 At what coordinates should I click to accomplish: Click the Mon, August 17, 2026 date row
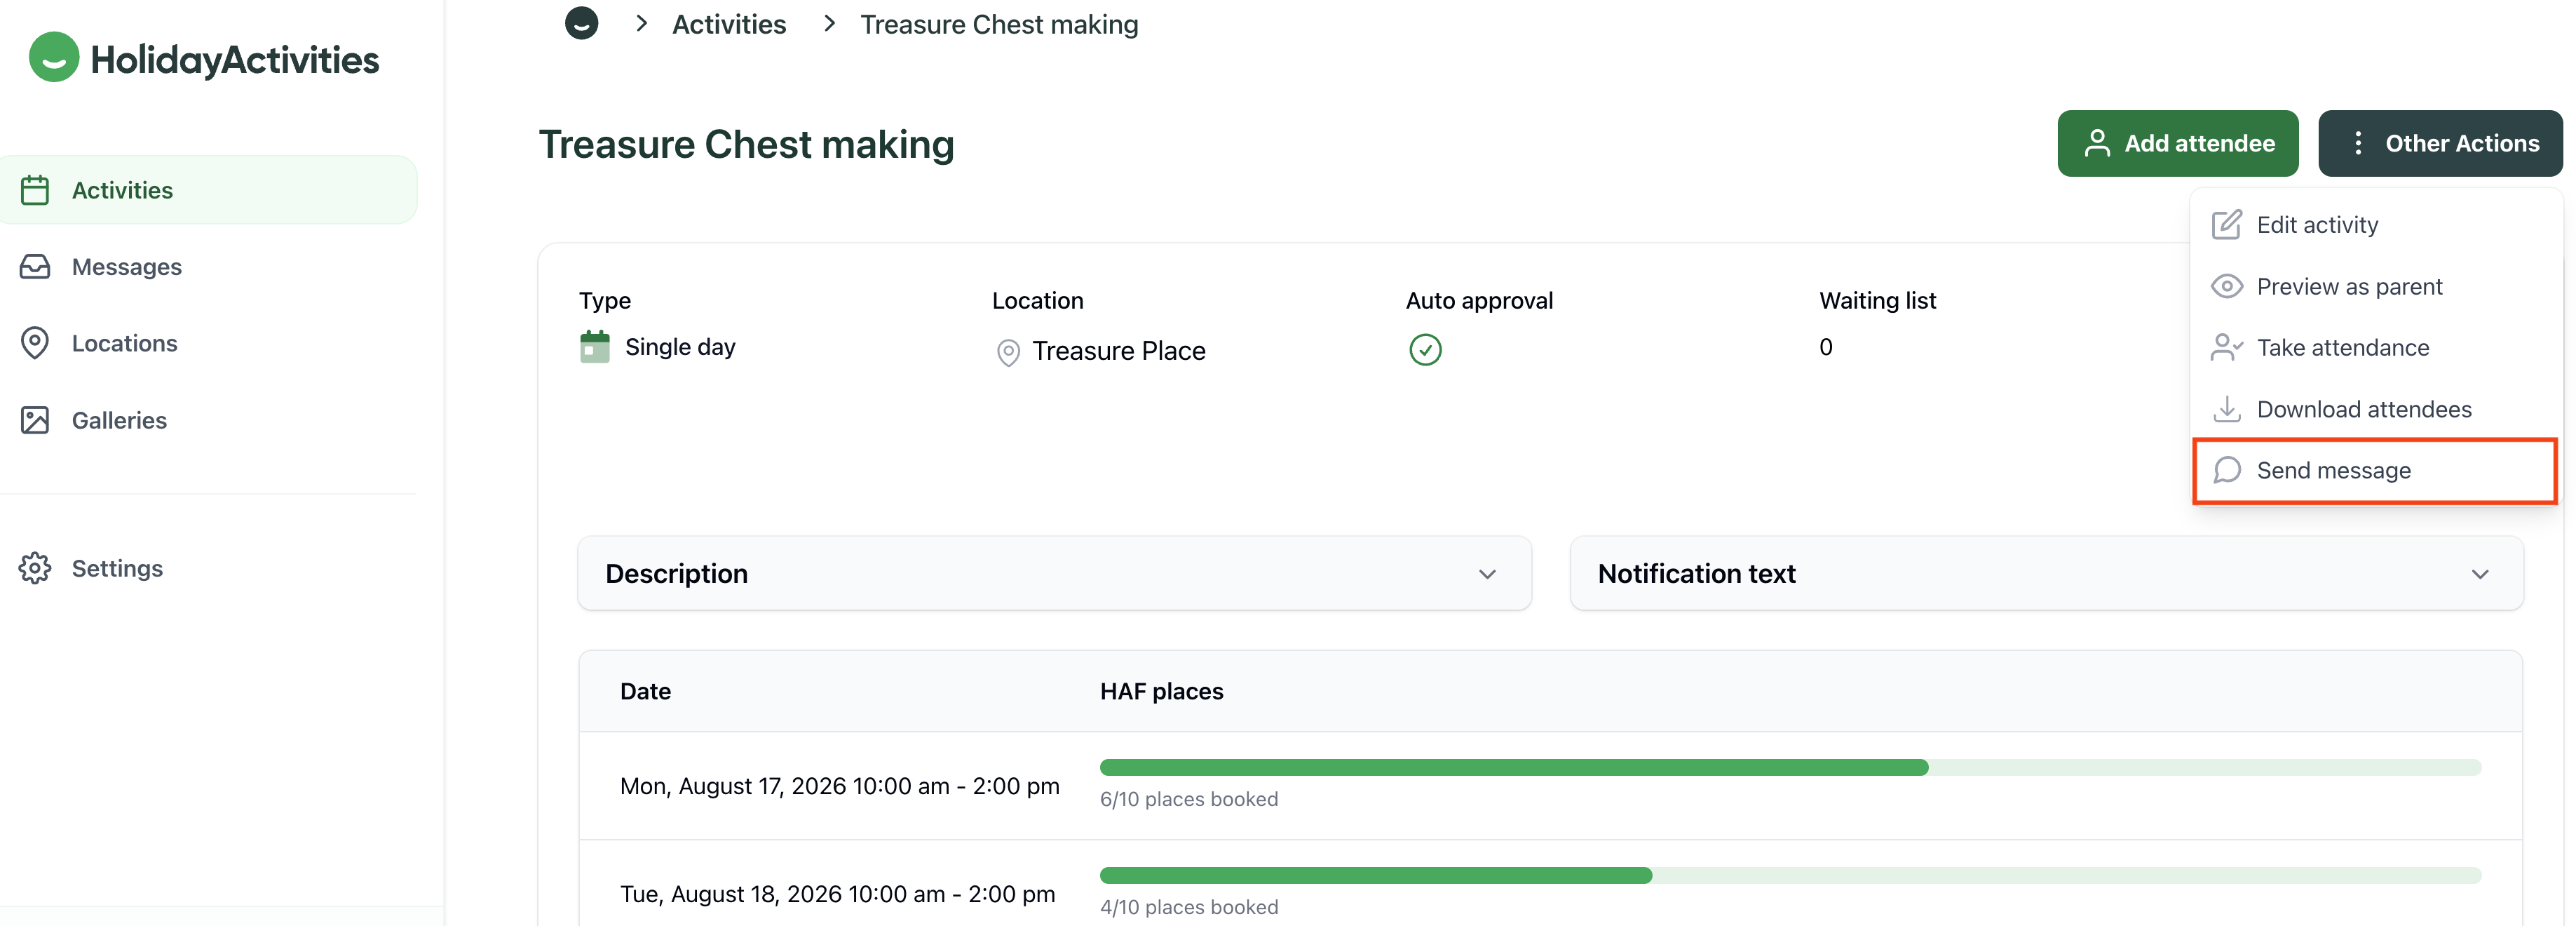click(x=1550, y=786)
